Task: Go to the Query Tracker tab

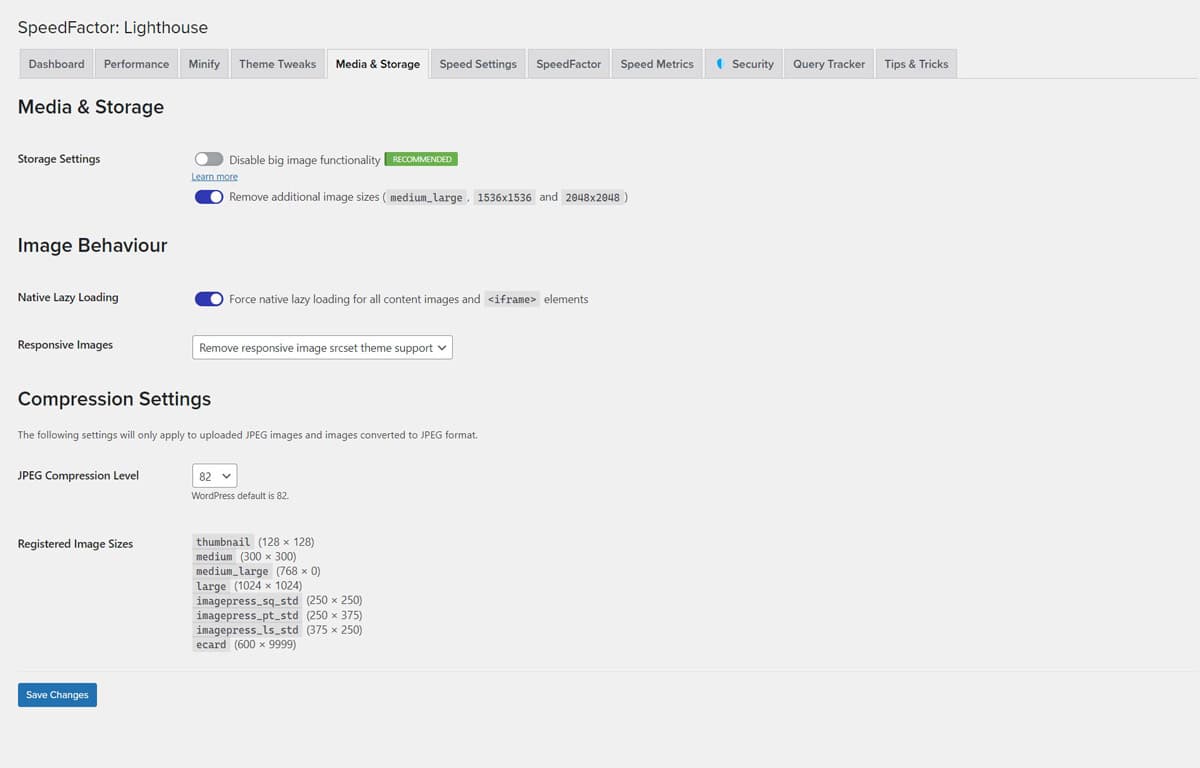Action: click(829, 63)
